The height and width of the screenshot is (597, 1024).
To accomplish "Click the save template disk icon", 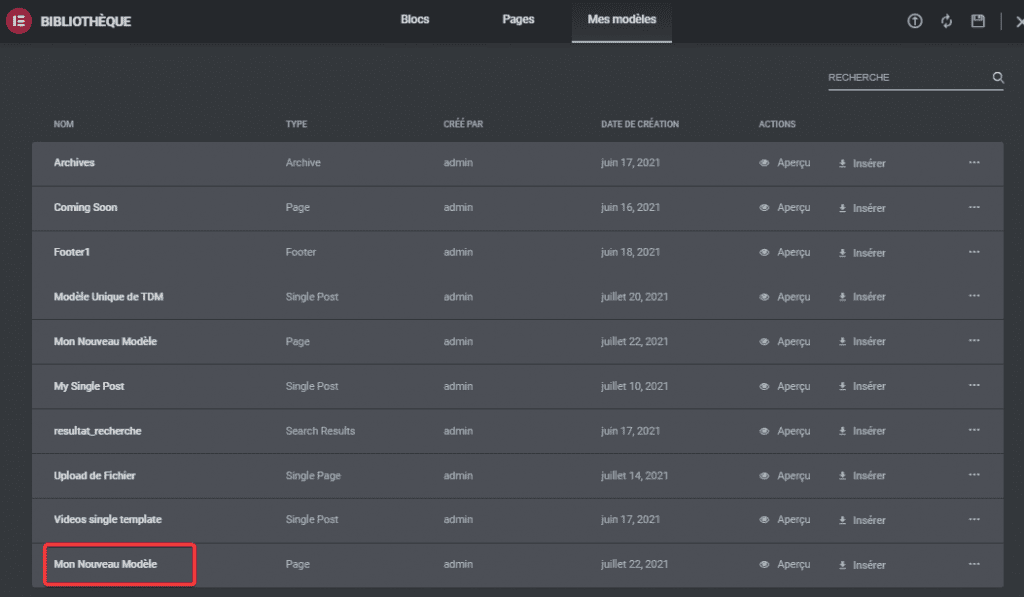I will 978,21.
